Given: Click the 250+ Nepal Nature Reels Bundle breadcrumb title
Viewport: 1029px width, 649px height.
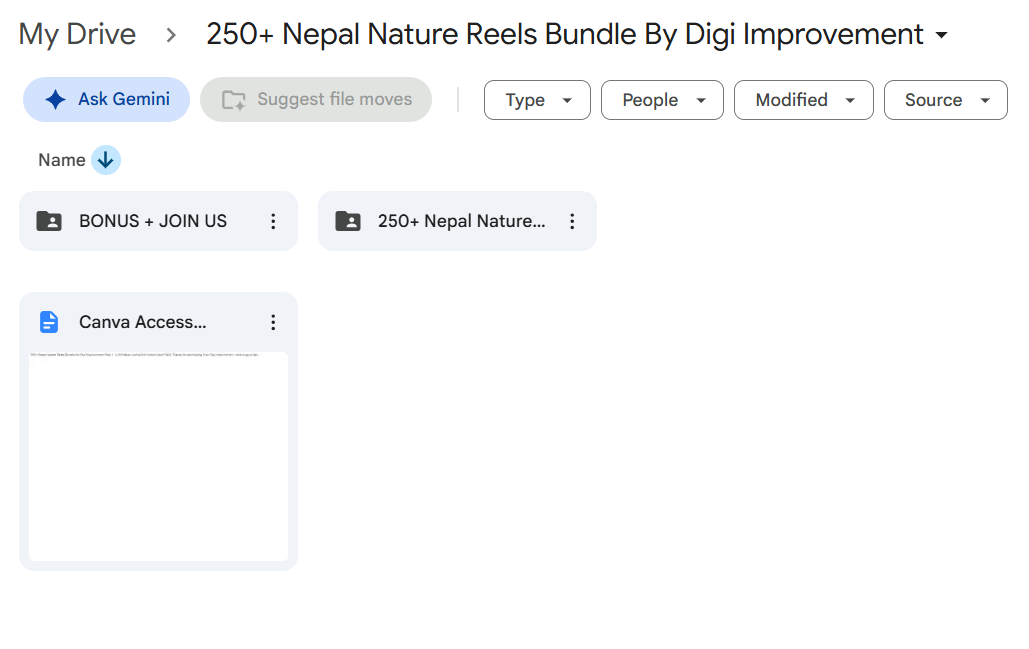Looking at the screenshot, I should click(565, 34).
